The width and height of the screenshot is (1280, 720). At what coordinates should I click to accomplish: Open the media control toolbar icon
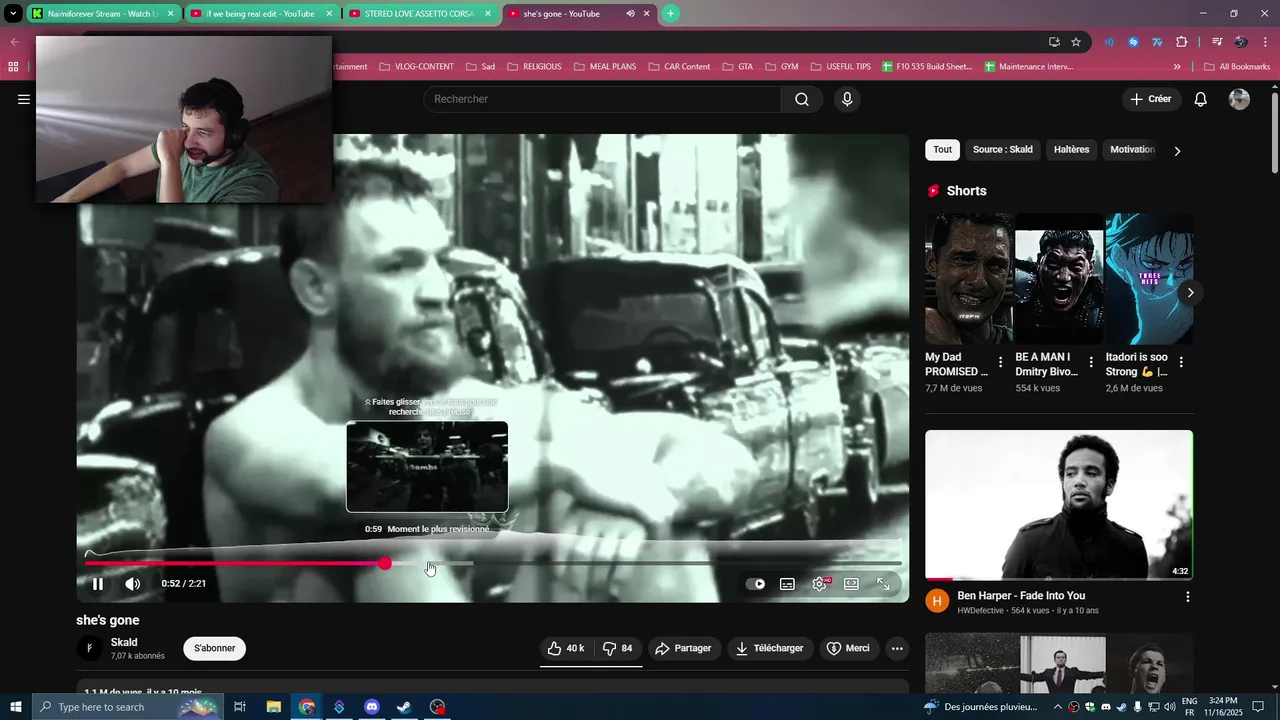pyautogui.click(x=1216, y=42)
